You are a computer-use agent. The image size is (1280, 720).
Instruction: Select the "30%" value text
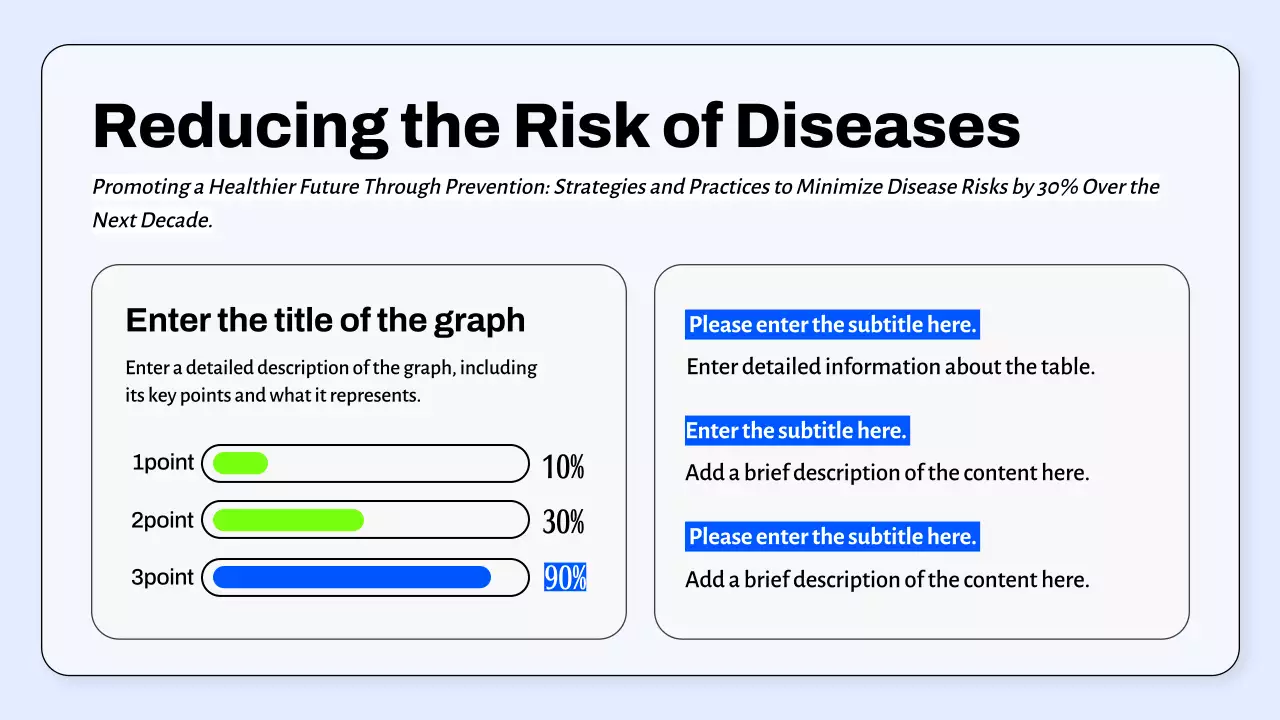click(563, 522)
